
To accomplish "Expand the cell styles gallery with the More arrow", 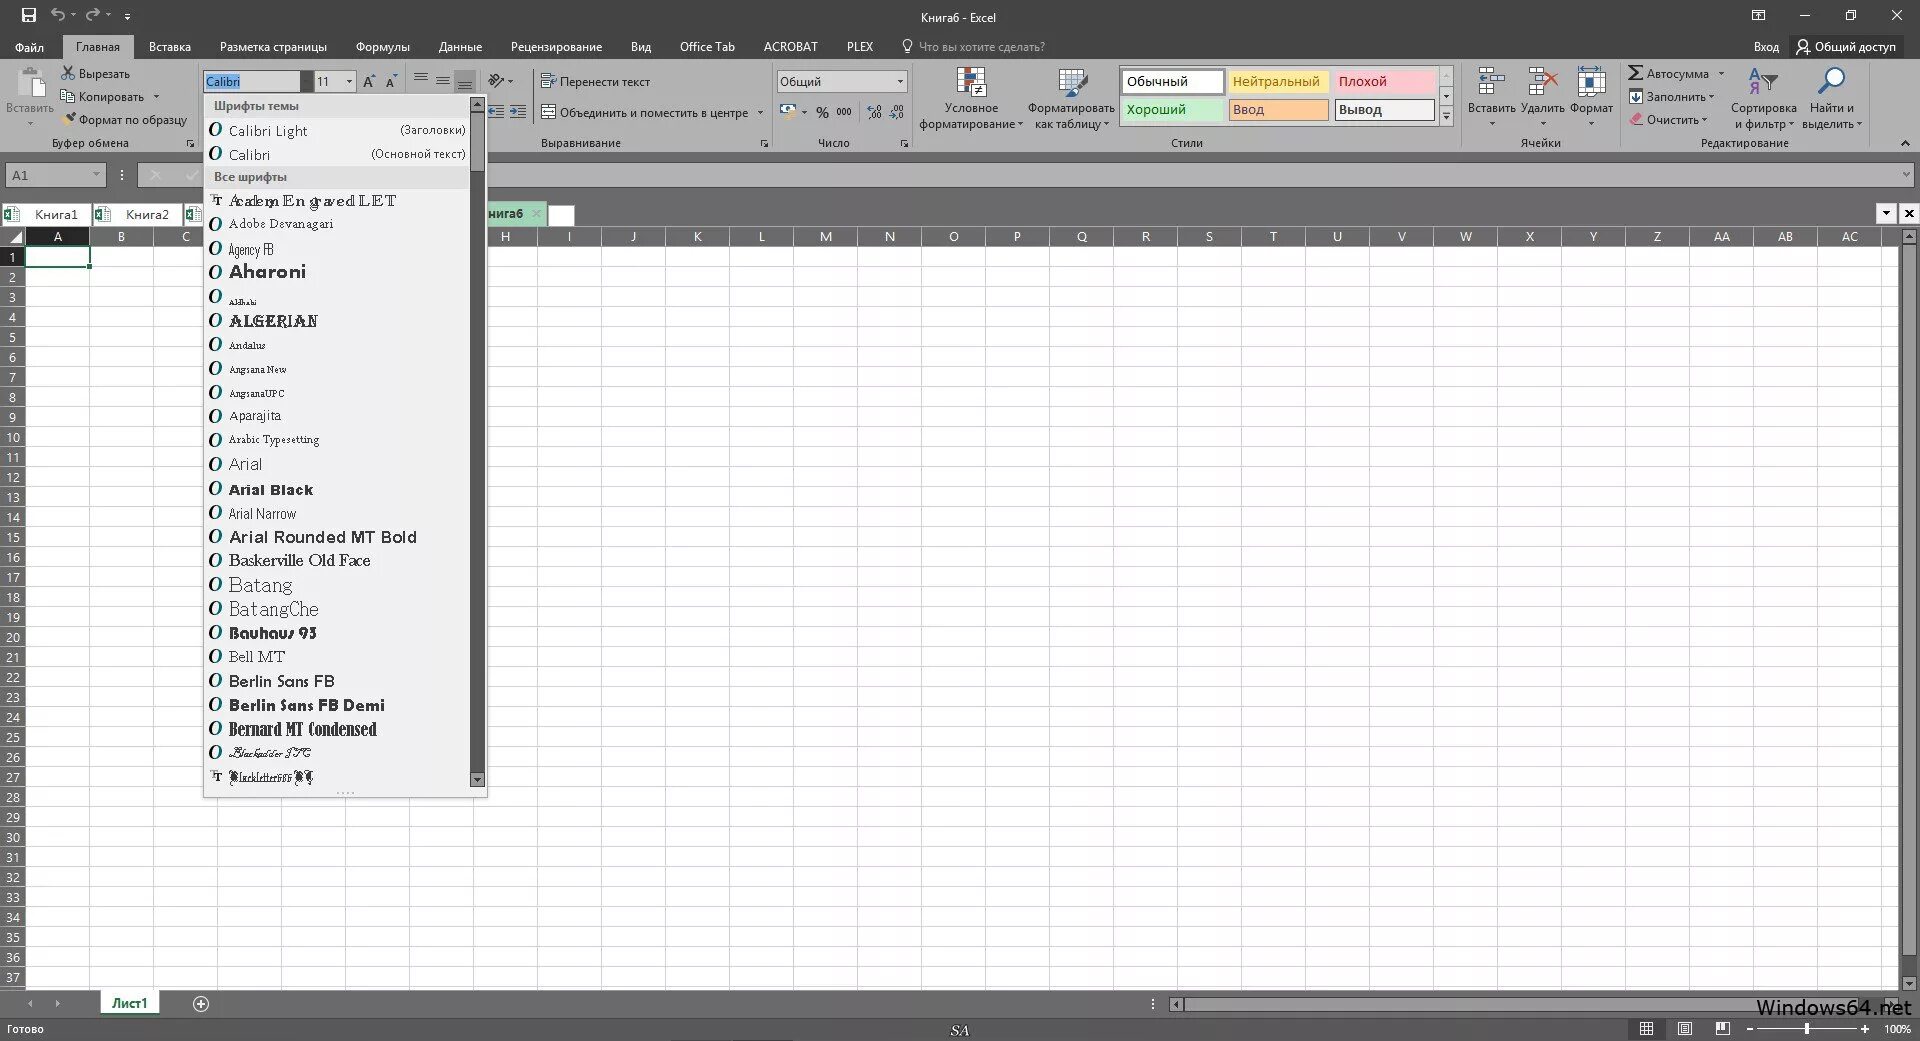I will point(1446,117).
